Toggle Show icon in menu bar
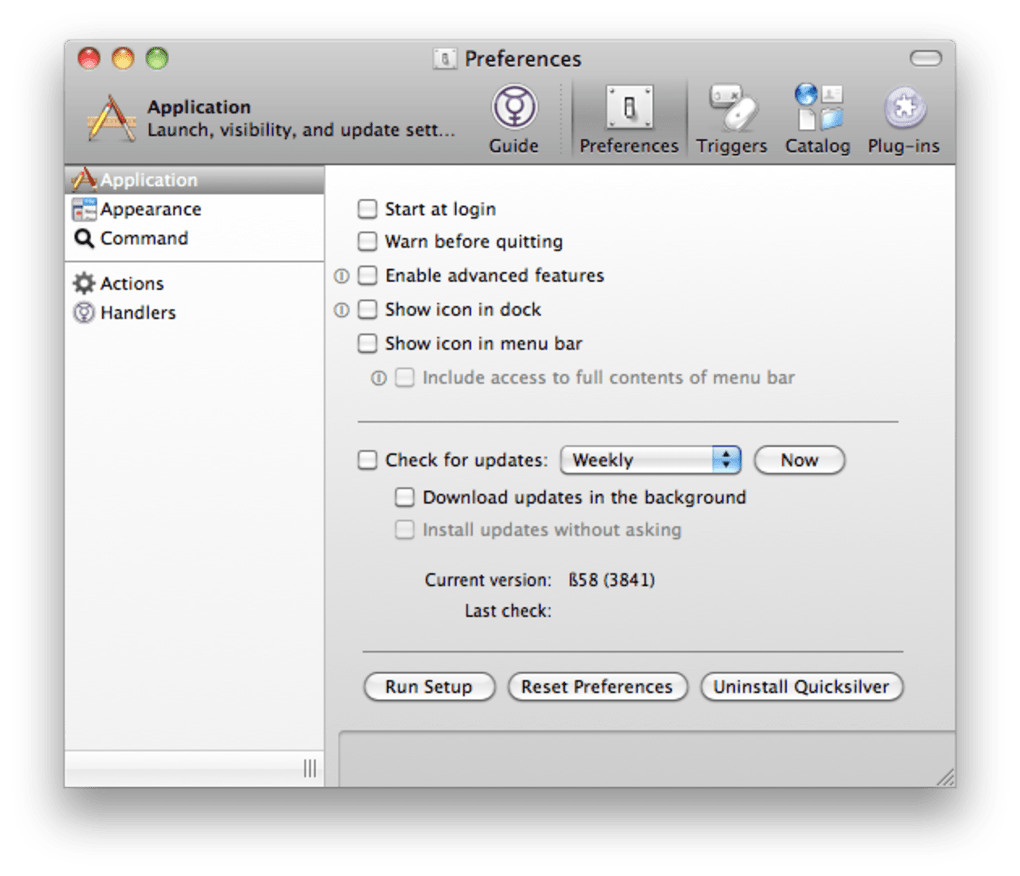This screenshot has width=1020, height=876. coord(368,343)
